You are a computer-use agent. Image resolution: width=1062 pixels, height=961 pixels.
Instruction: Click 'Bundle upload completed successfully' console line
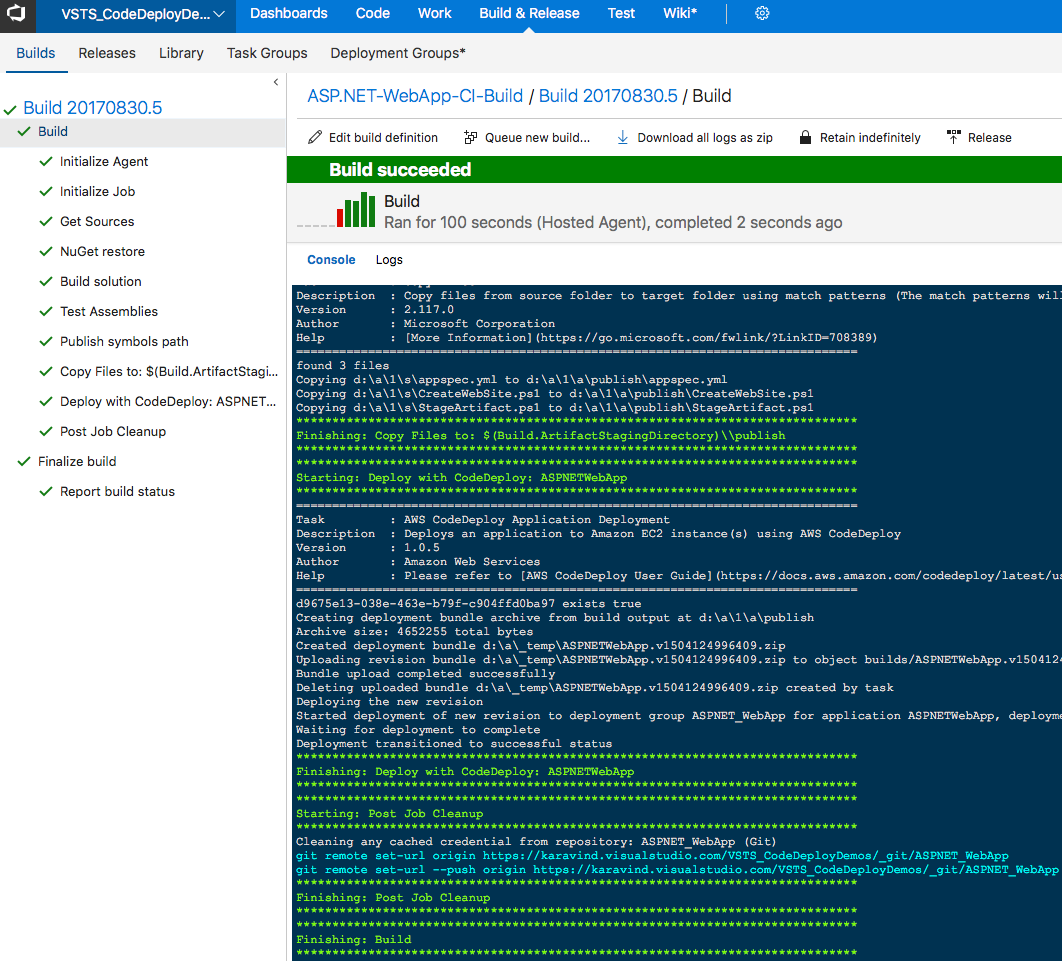pyautogui.click(x=425, y=674)
